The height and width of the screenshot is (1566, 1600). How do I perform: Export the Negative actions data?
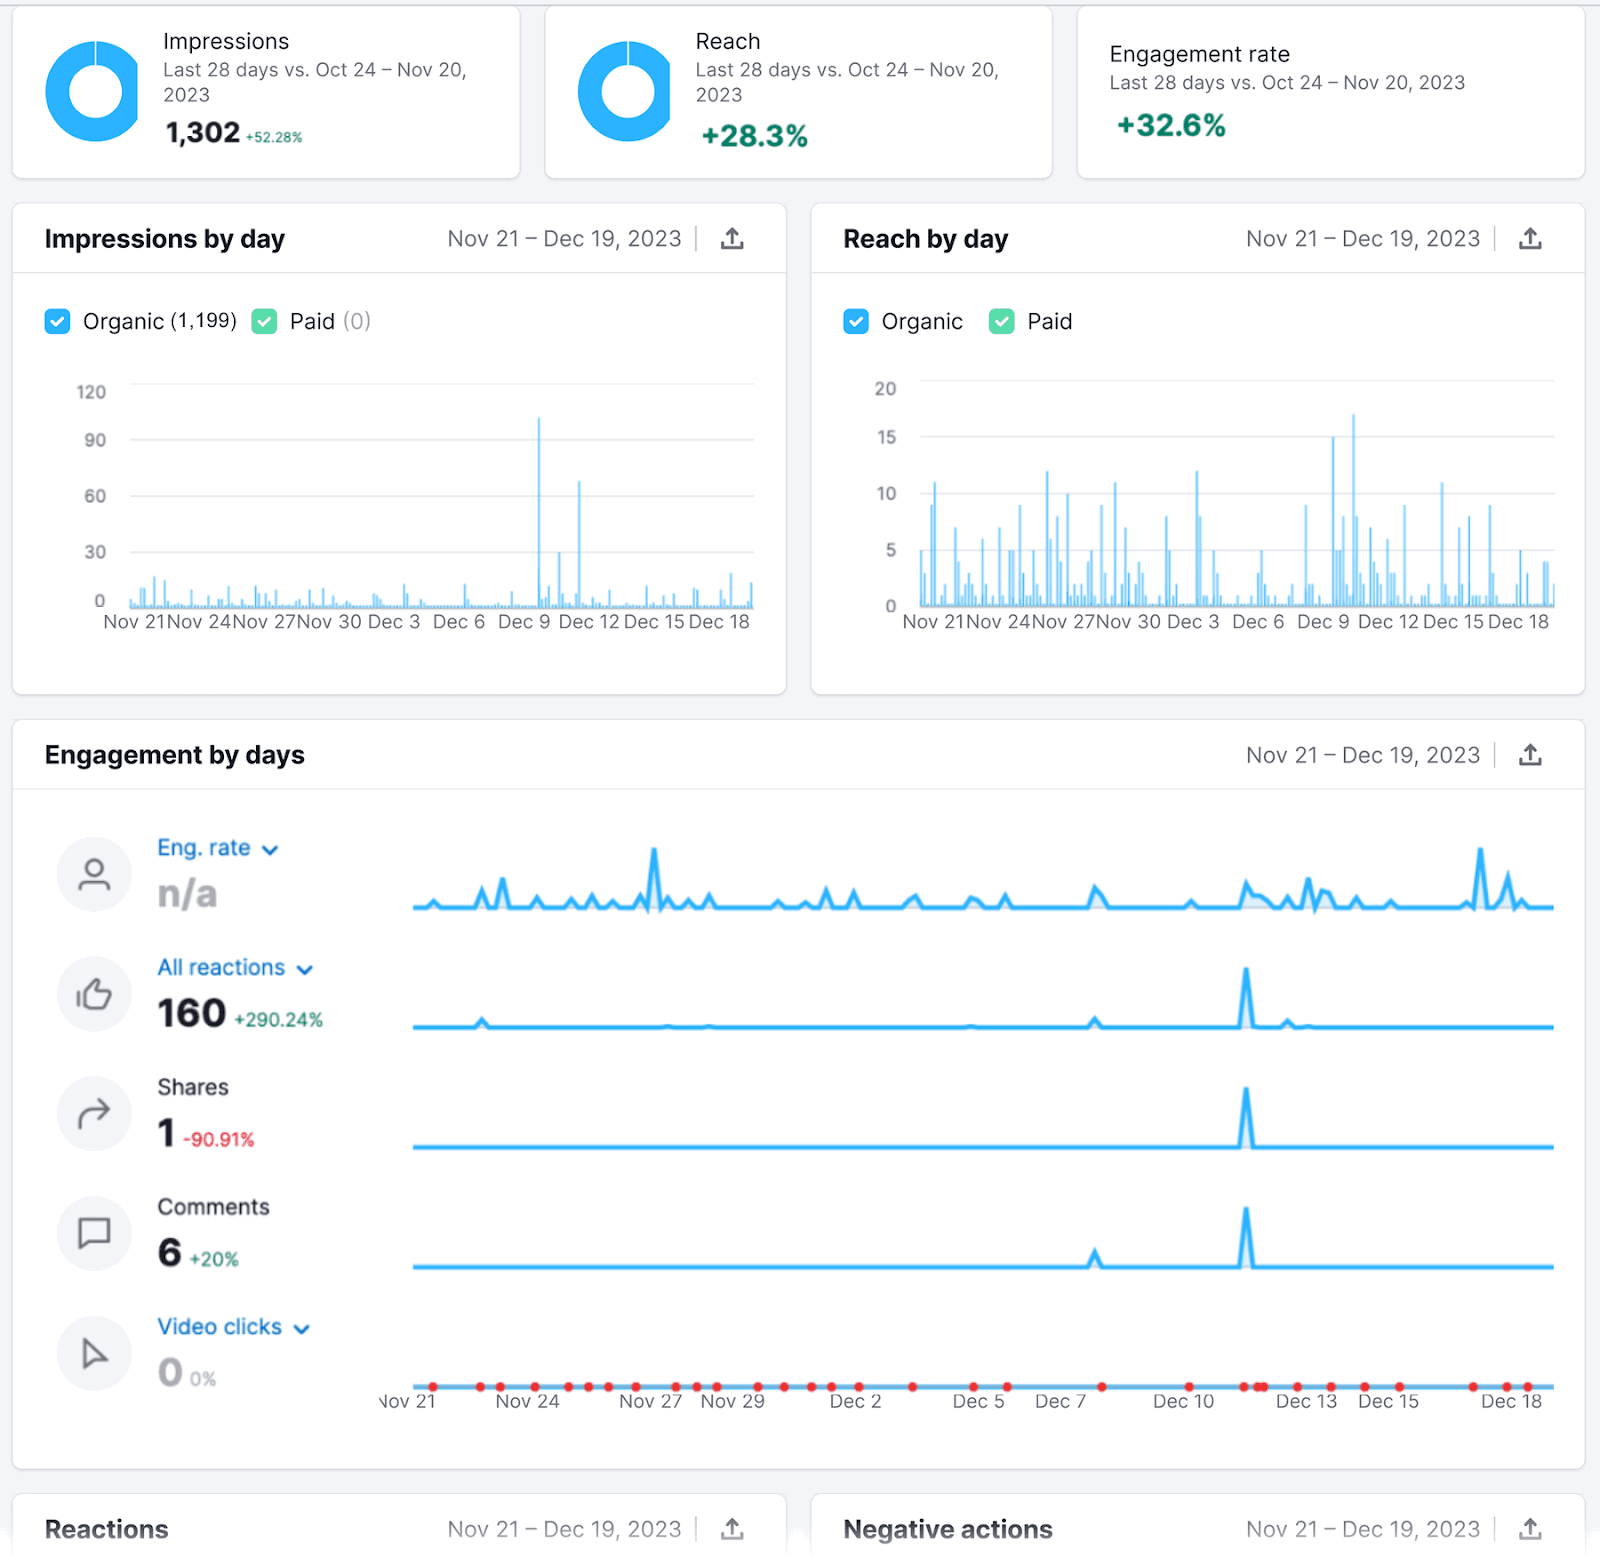point(1530,1528)
